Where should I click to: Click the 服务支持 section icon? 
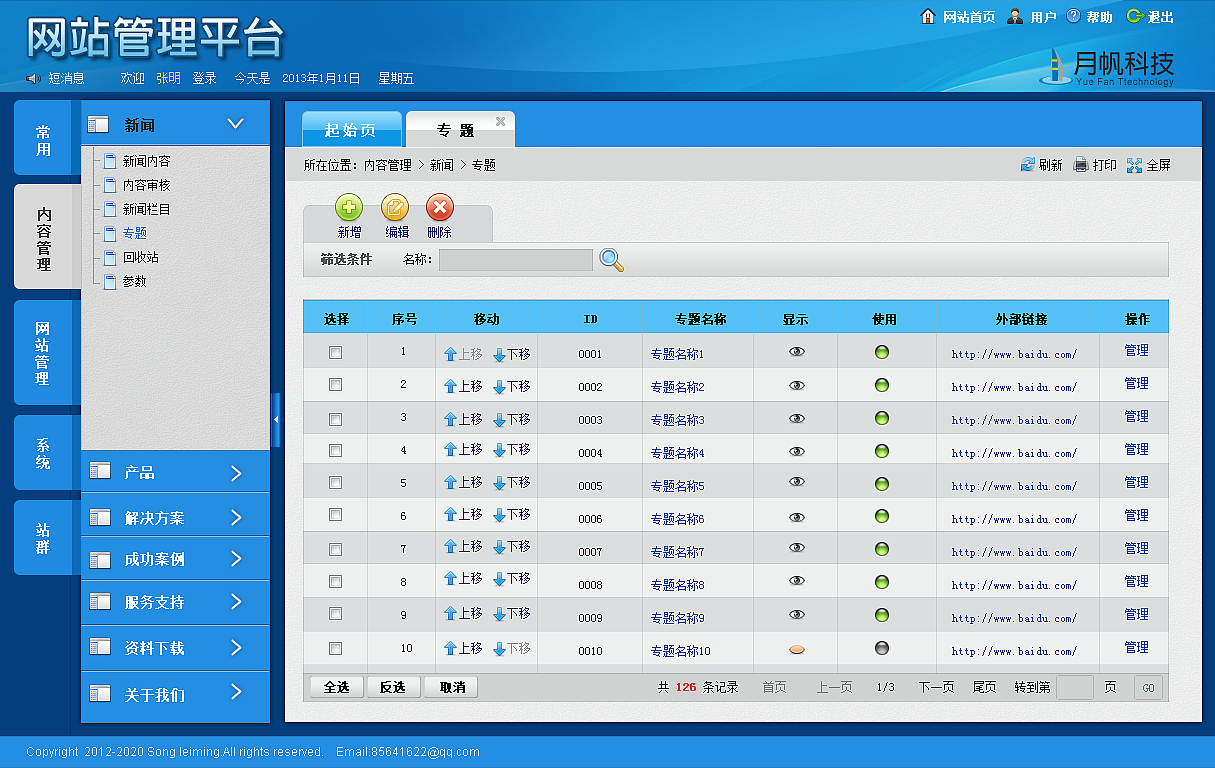coord(99,602)
